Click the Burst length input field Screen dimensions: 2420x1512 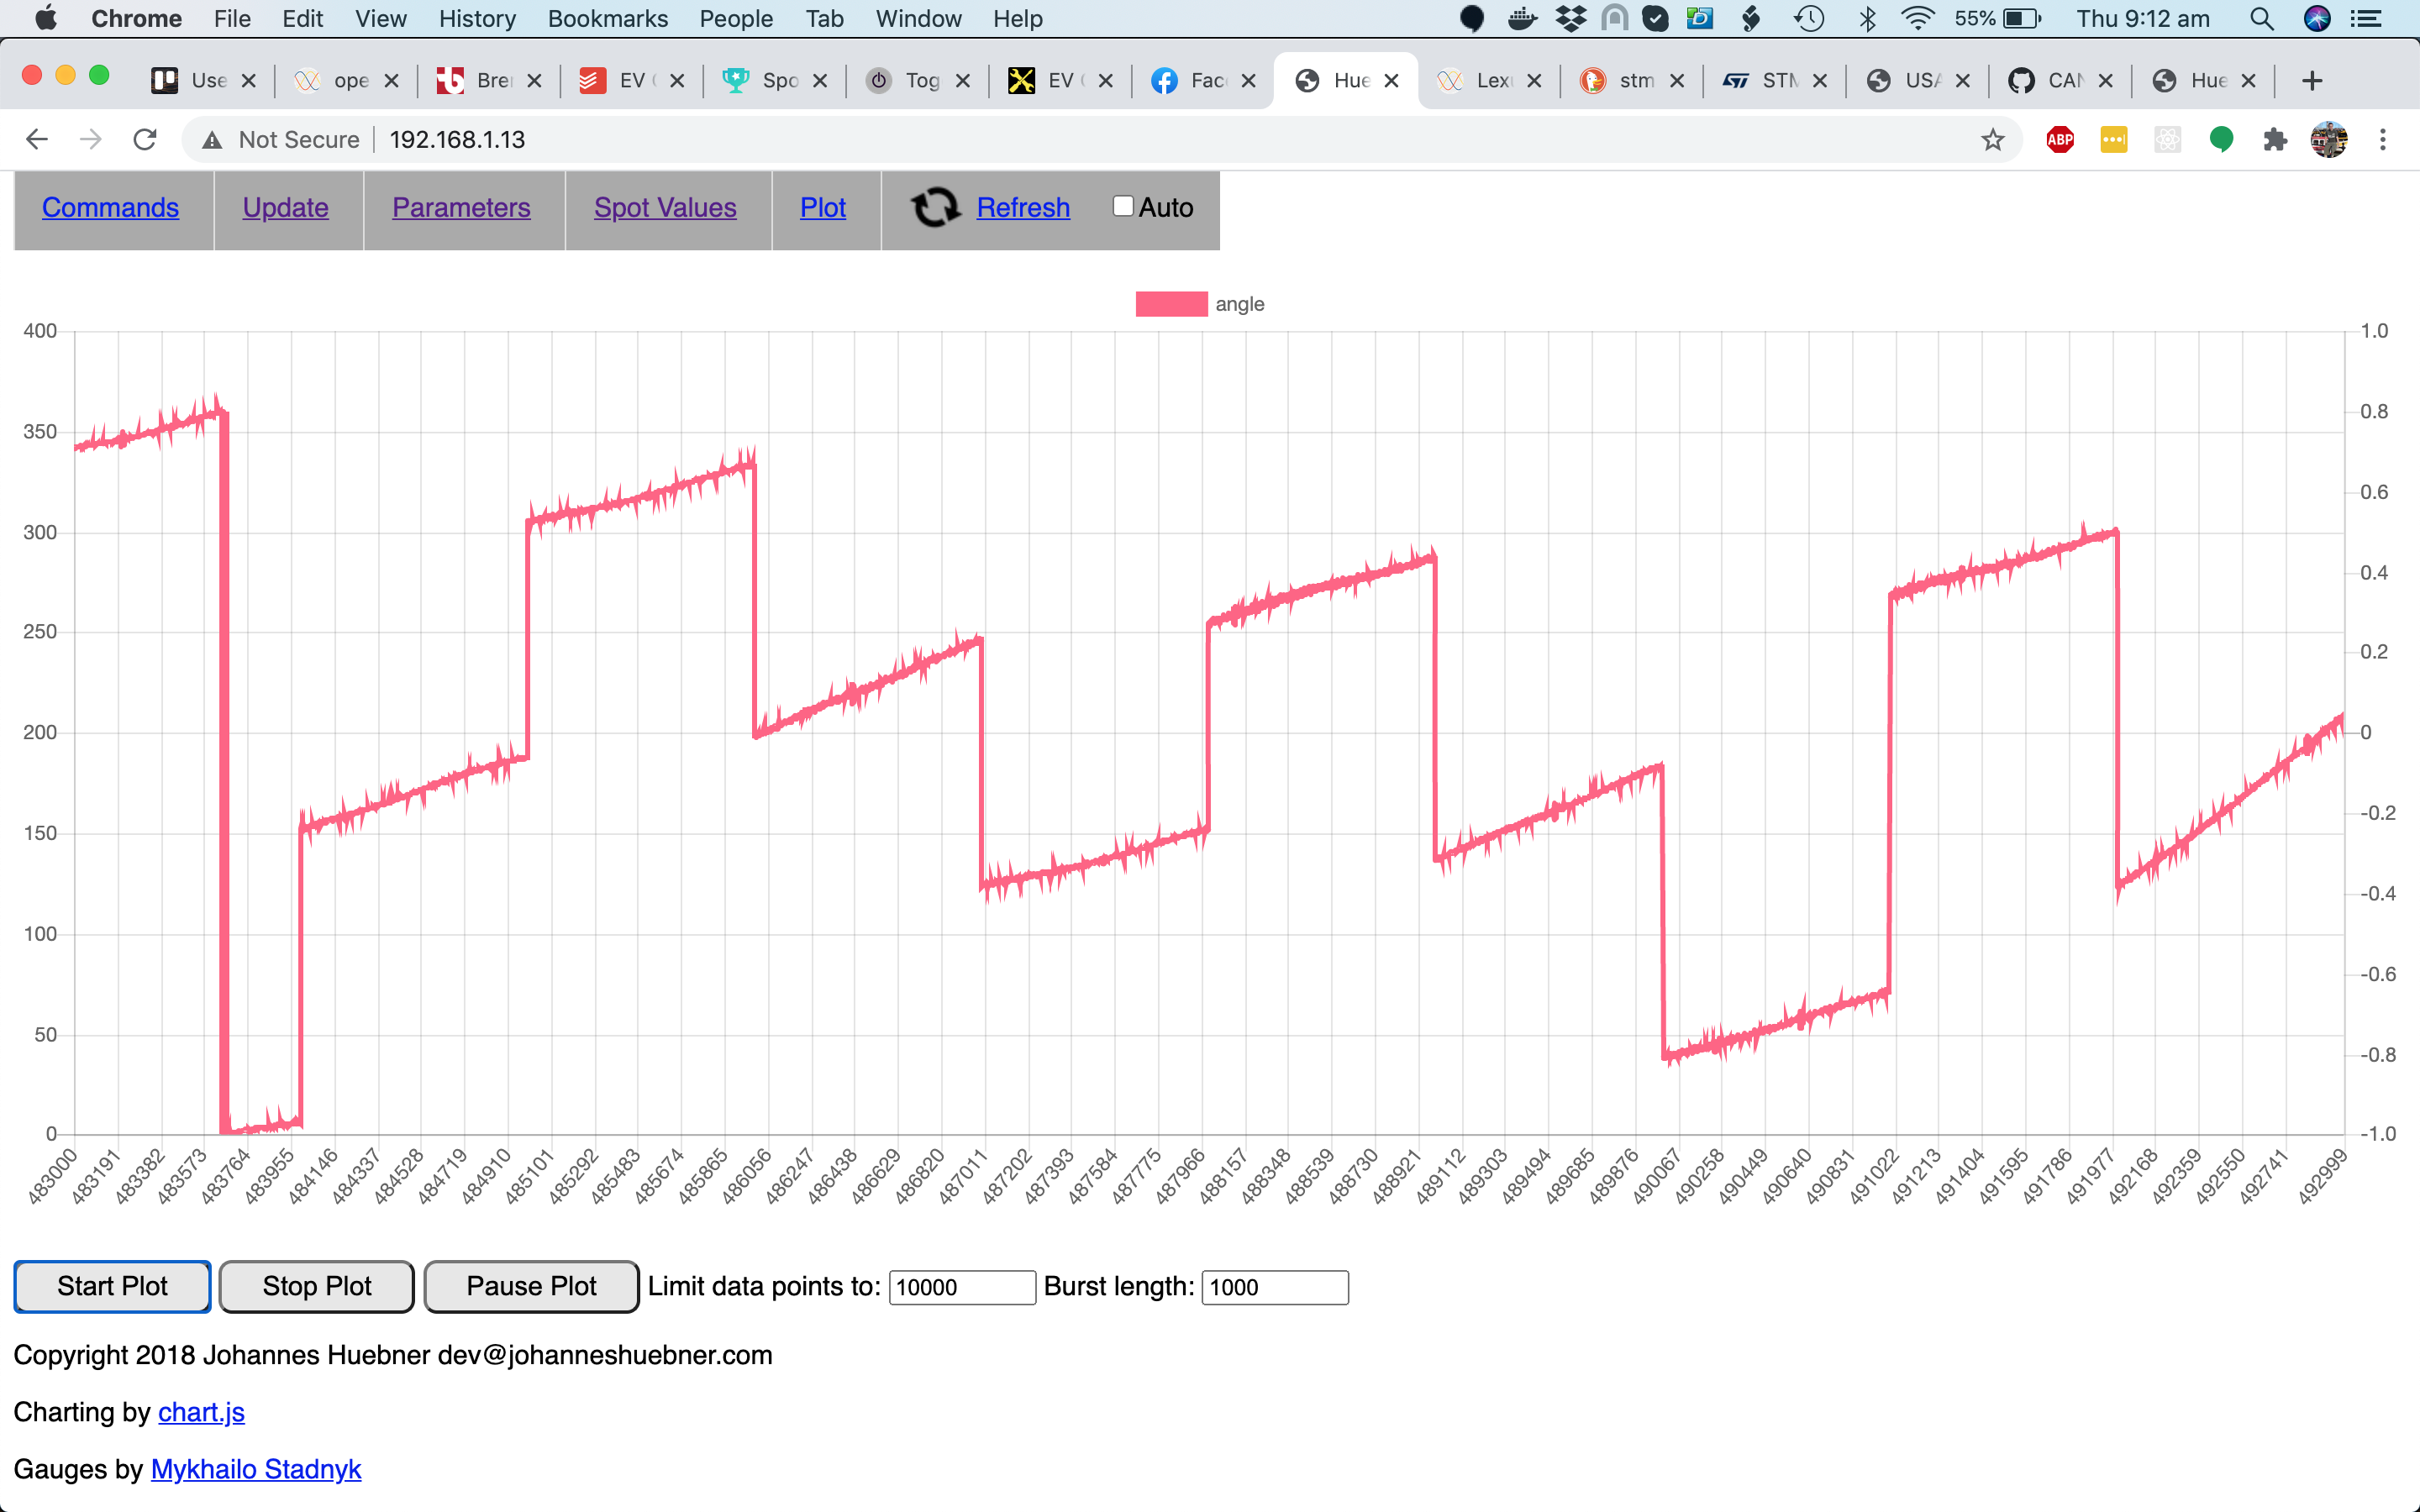1274,1287
